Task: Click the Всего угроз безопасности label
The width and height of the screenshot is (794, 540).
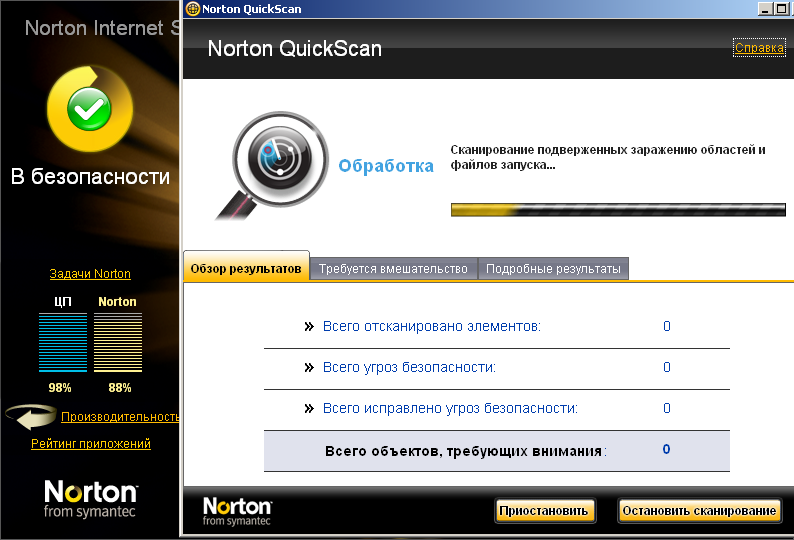Action: point(410,368)
